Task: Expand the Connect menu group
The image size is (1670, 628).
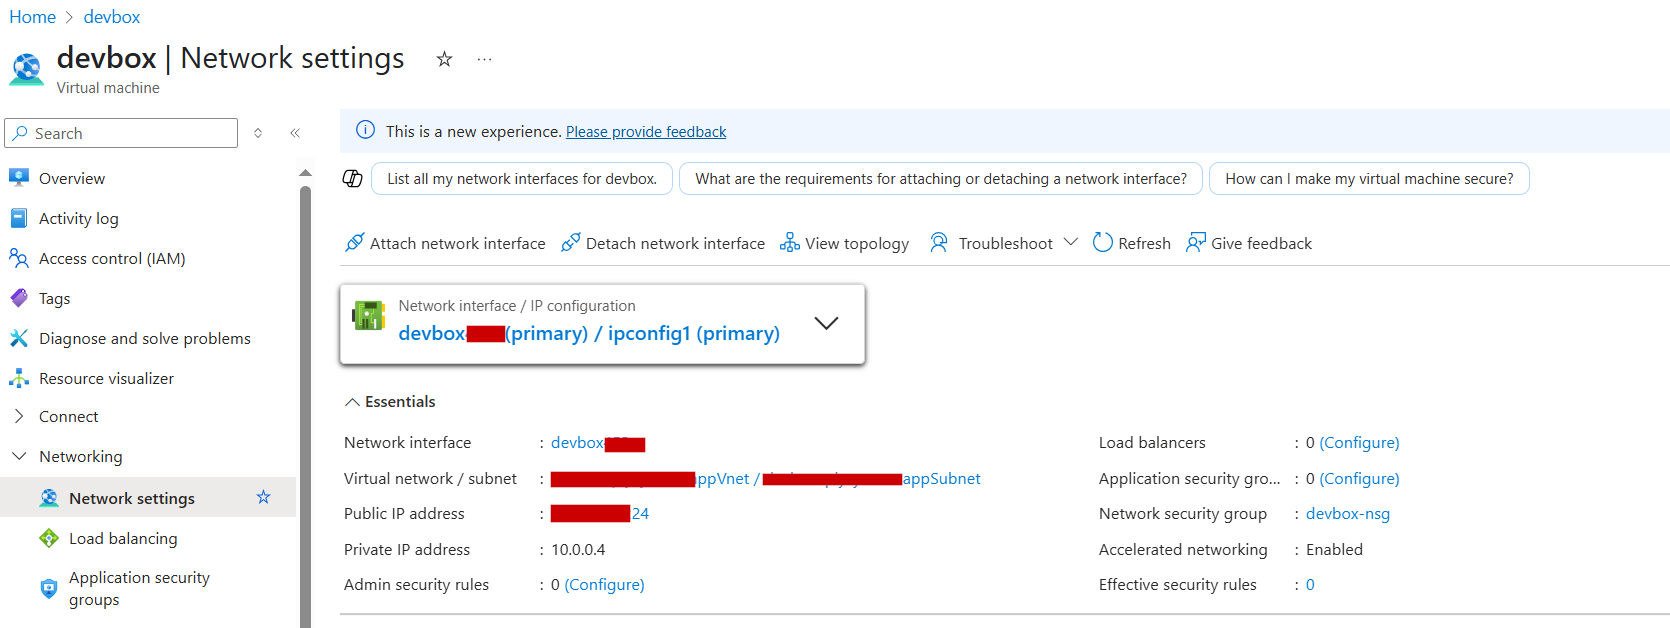Action: coord(19,416)
